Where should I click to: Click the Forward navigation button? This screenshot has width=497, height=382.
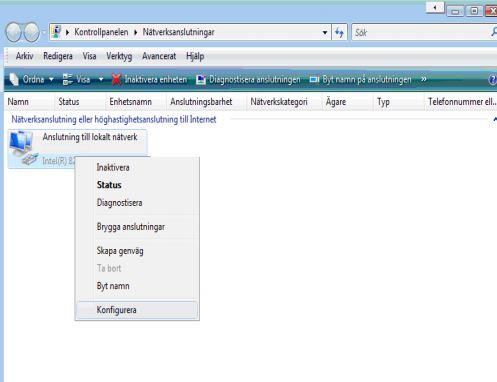pos(32,32)
